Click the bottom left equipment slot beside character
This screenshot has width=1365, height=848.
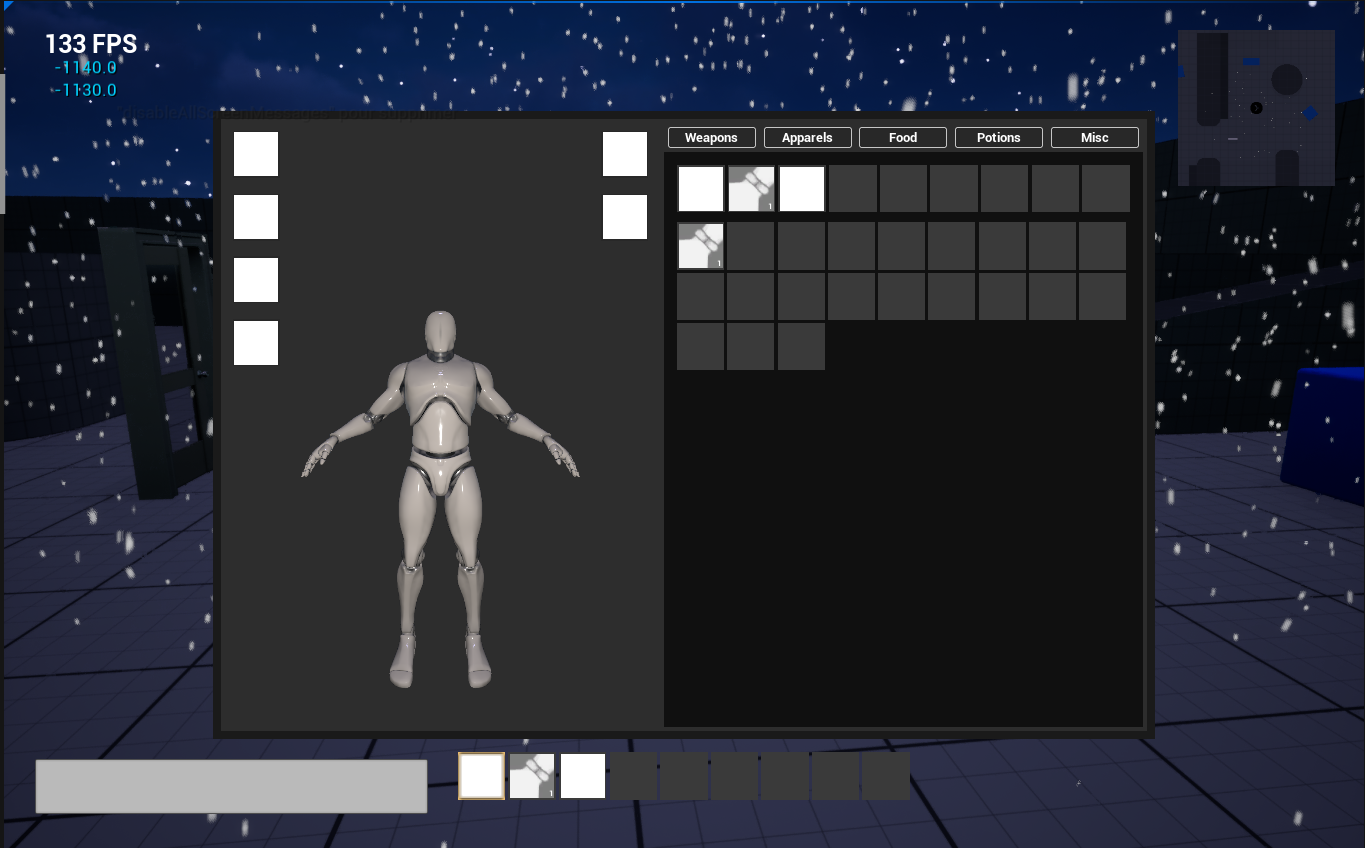(256, 343)
